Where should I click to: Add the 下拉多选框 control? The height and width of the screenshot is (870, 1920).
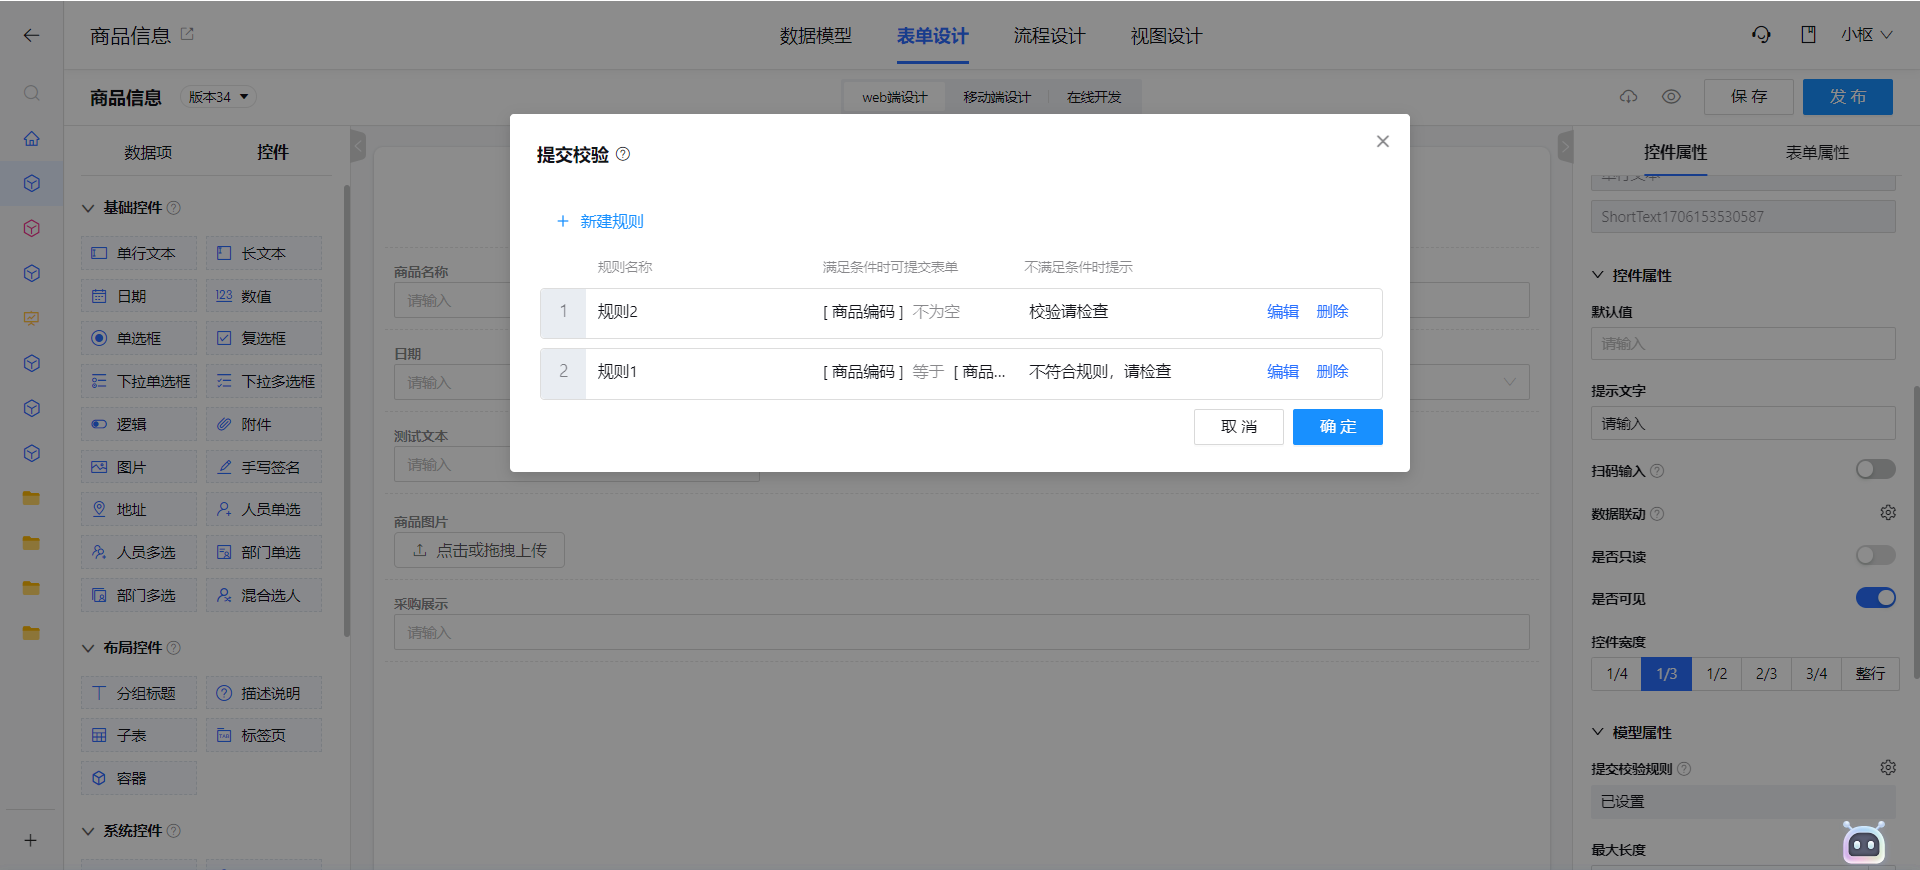pyautogui.click(x=264, y=381)
